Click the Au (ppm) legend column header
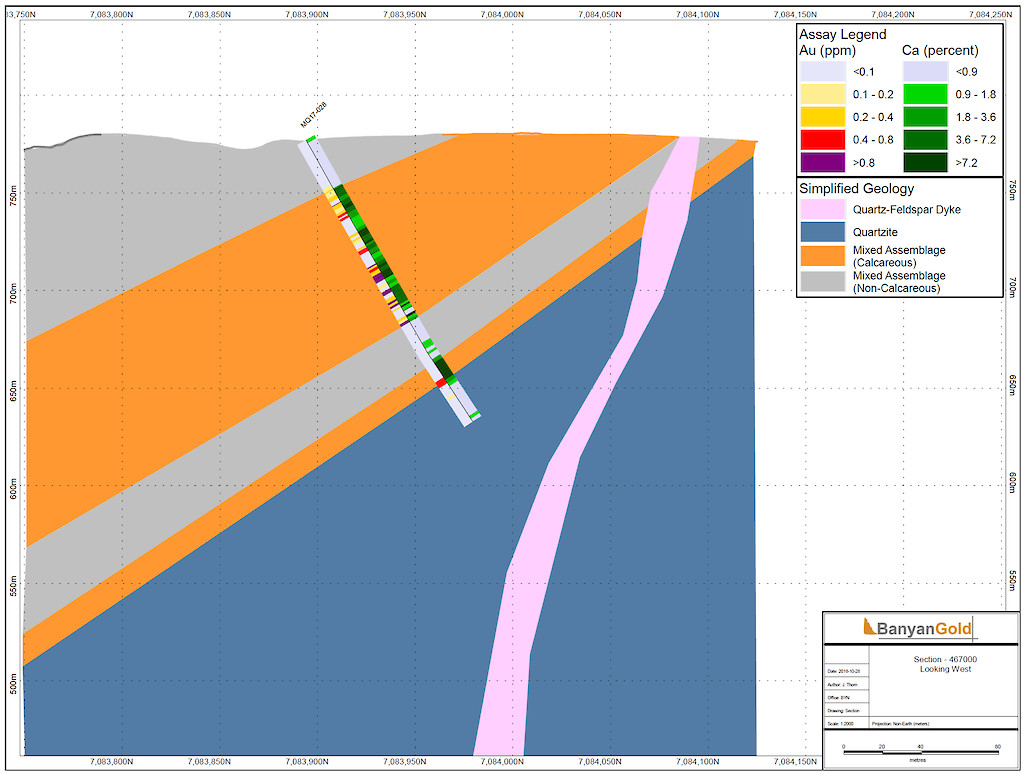Screen dimensions: 1024x774 pos(829,50)
